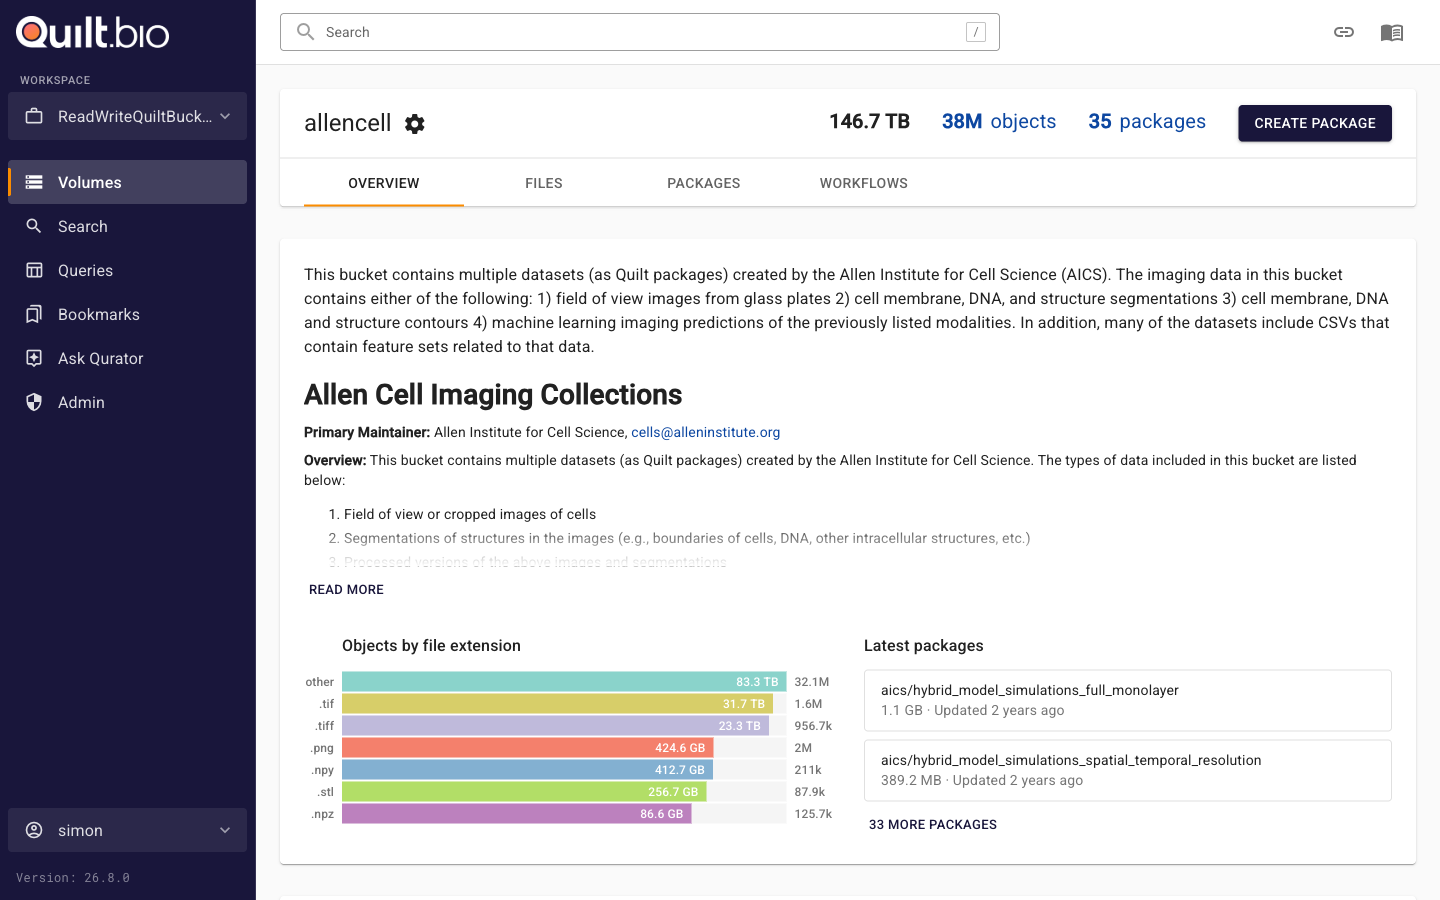Click the cells@alleninstitute.org email link
Image resolution: width=1440 pixels, height=900 pixels.
pos(706,432)
